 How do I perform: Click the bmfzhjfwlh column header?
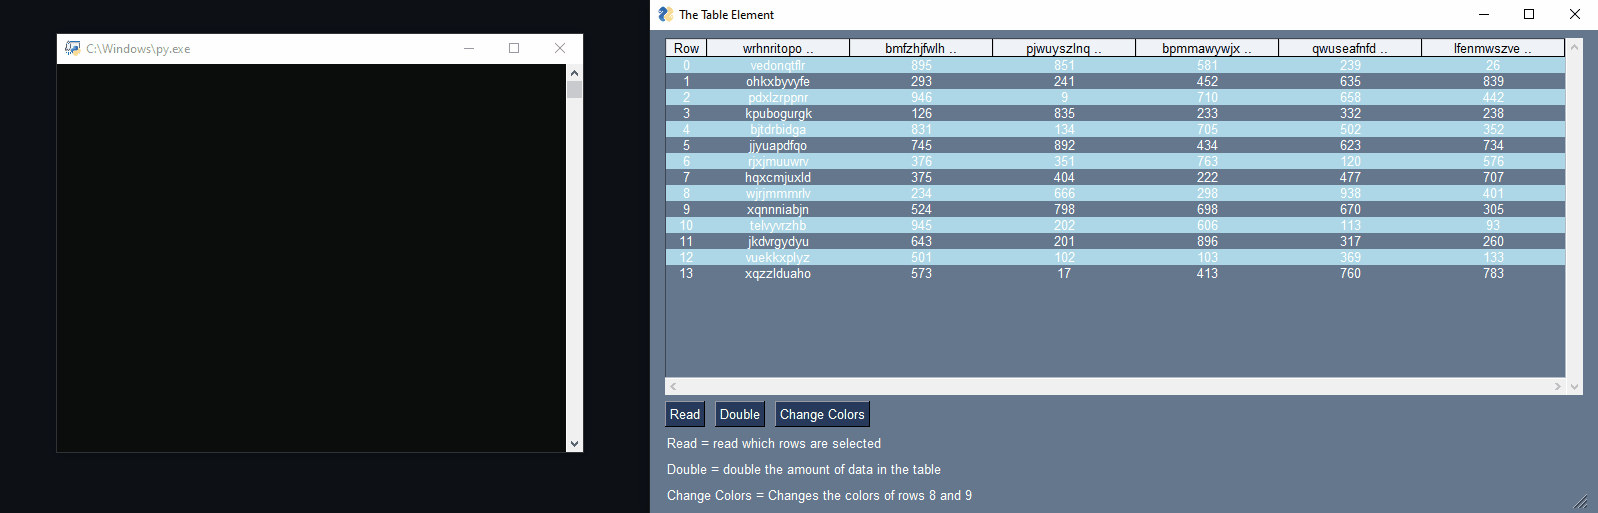[921, 48]
